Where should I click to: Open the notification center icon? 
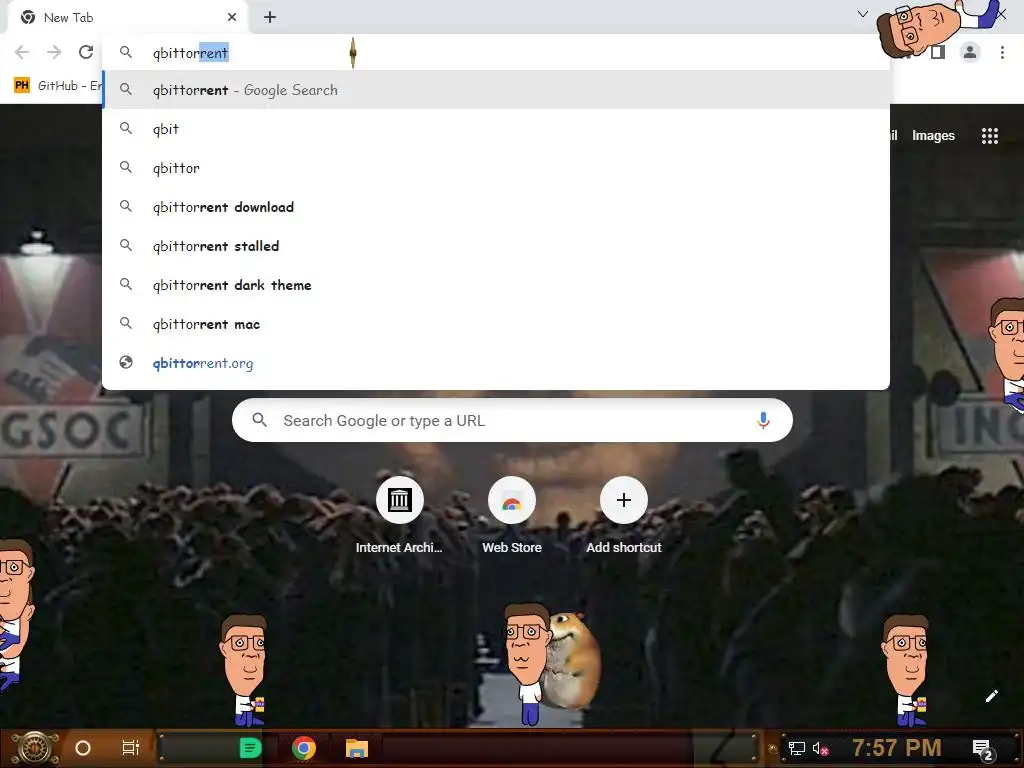pyautogui.click(x=982, y=748)
